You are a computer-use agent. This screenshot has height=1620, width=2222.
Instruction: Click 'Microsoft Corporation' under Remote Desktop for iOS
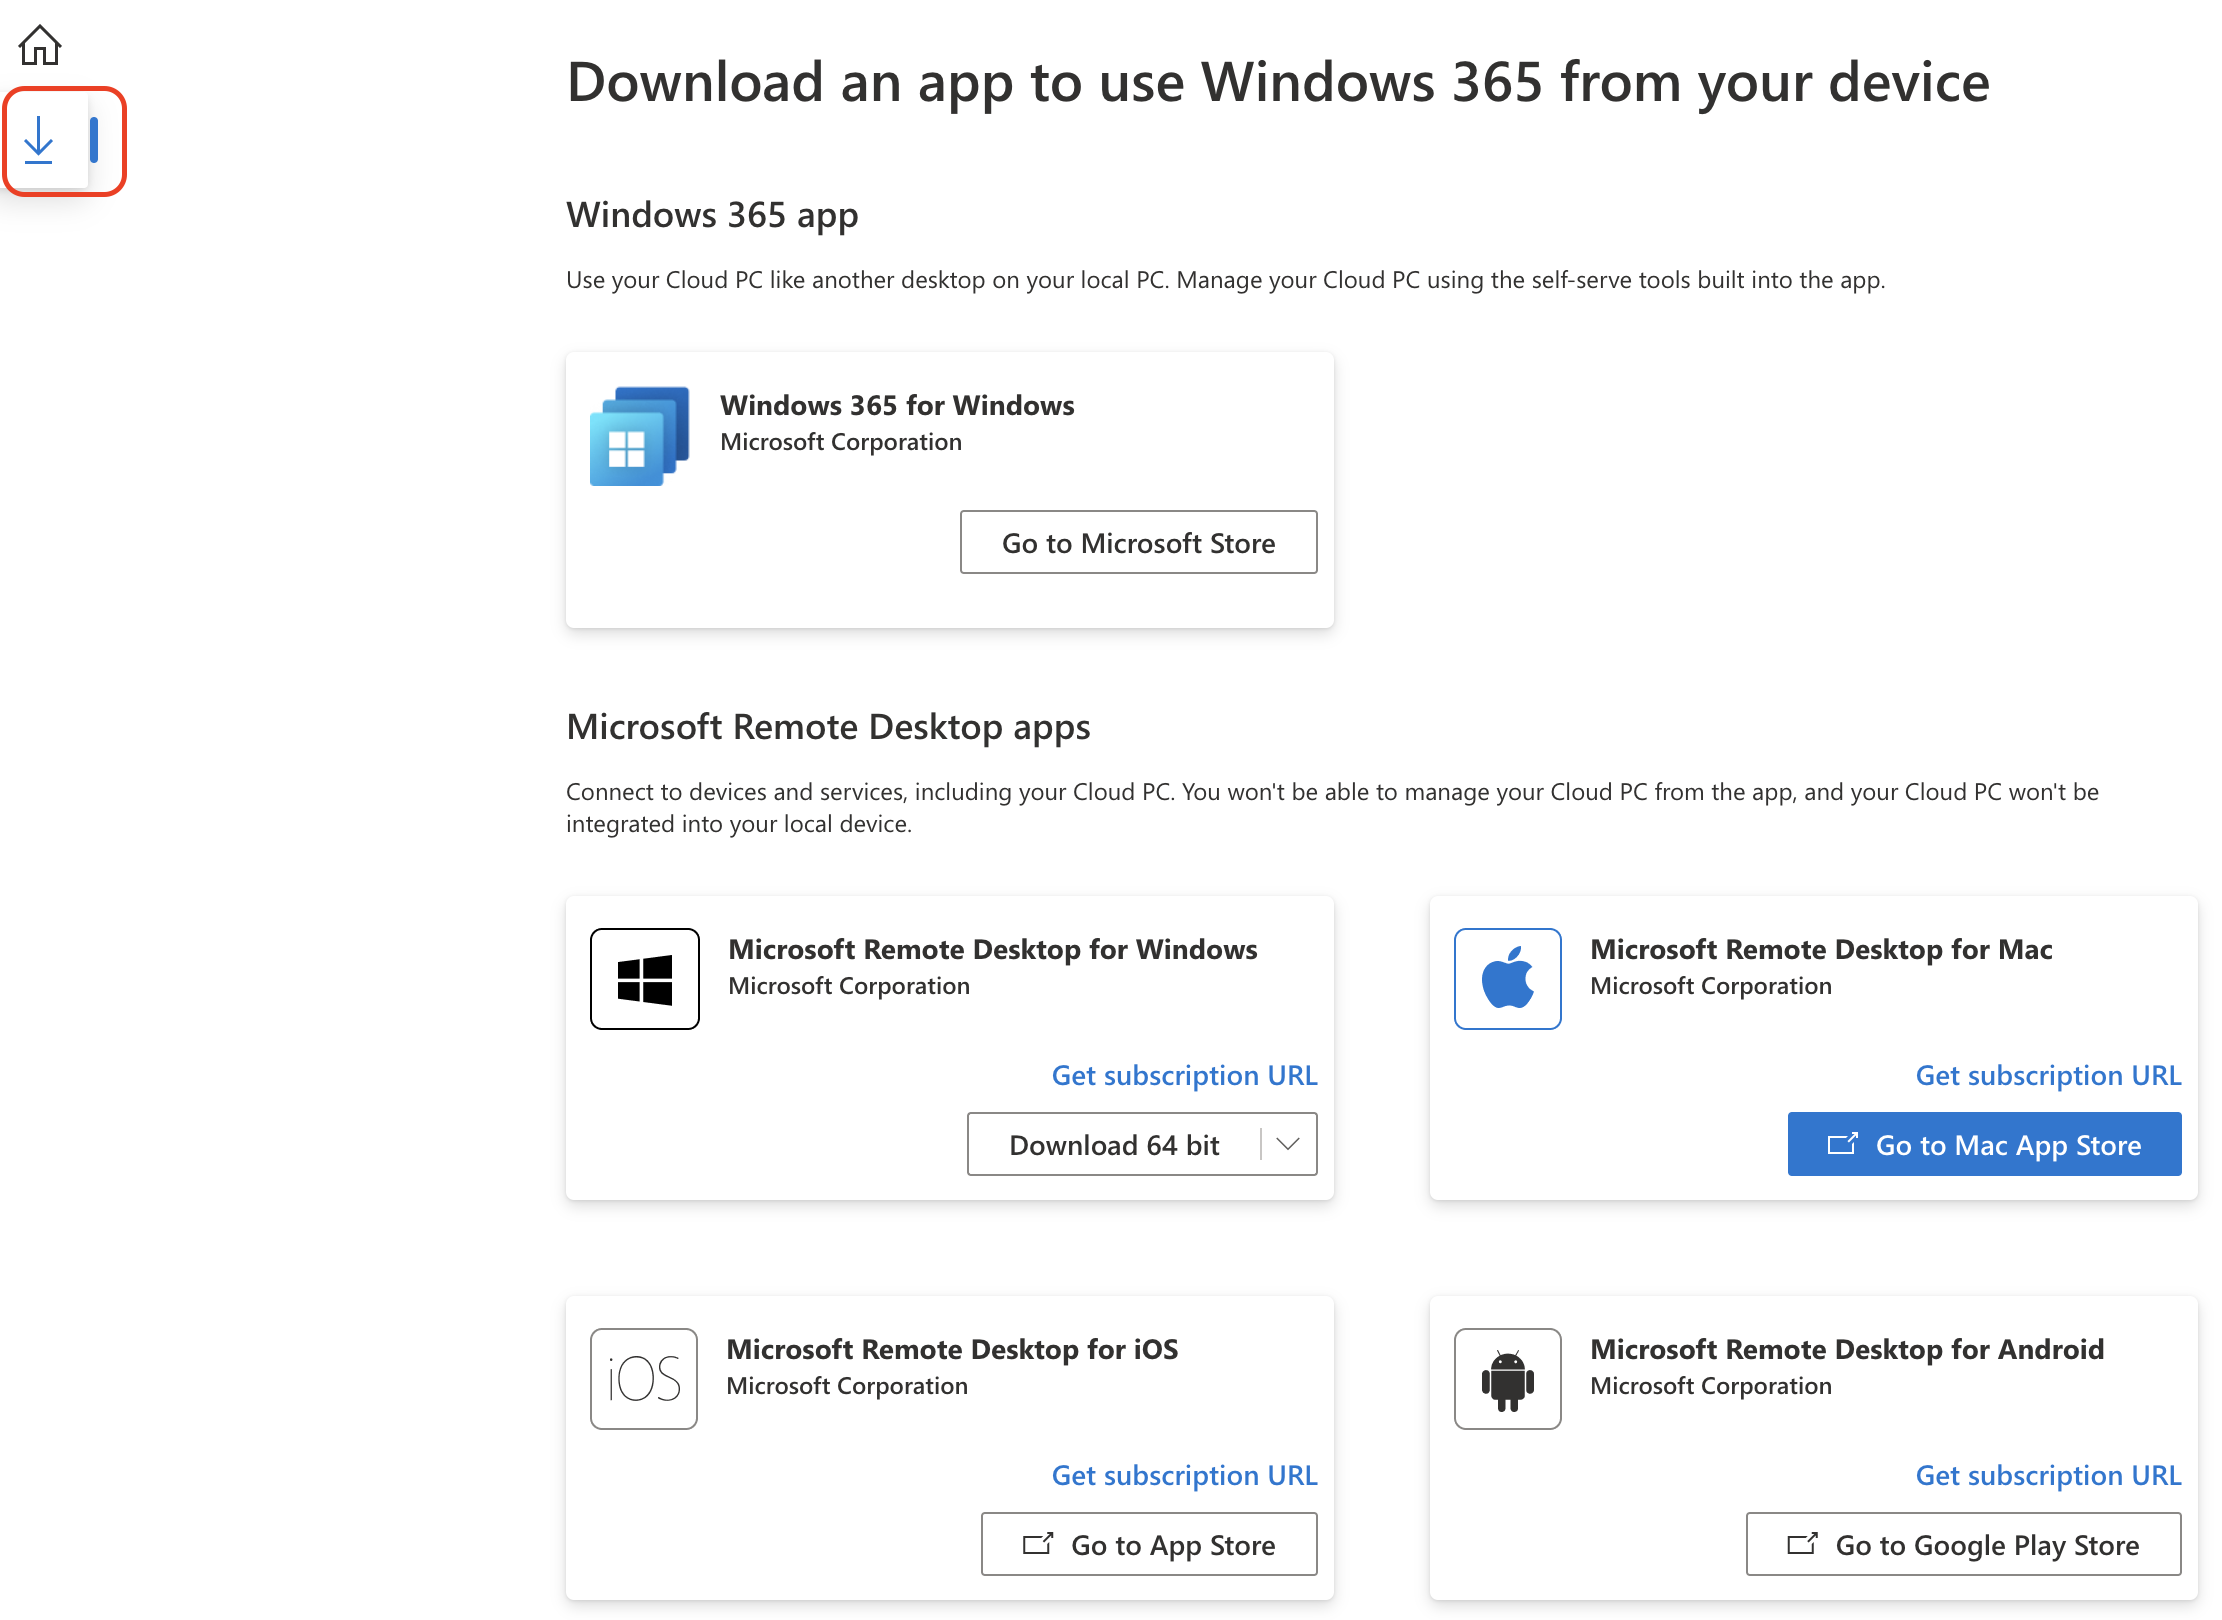click(x=847, y=1386)
